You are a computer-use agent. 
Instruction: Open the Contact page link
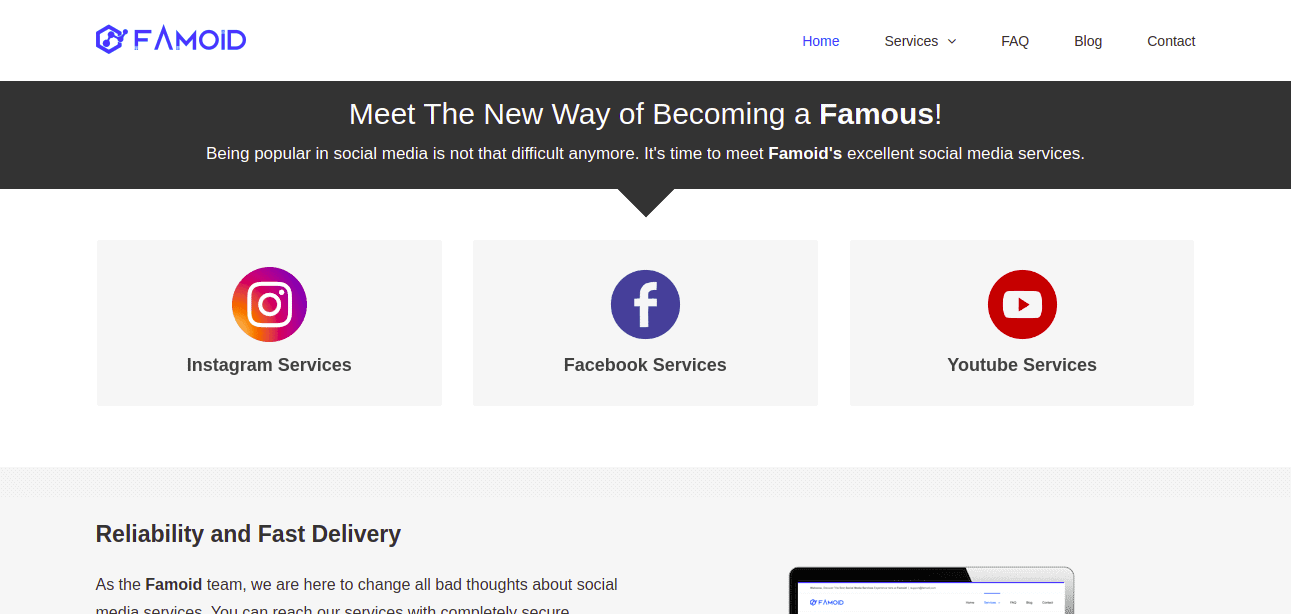1171,41
